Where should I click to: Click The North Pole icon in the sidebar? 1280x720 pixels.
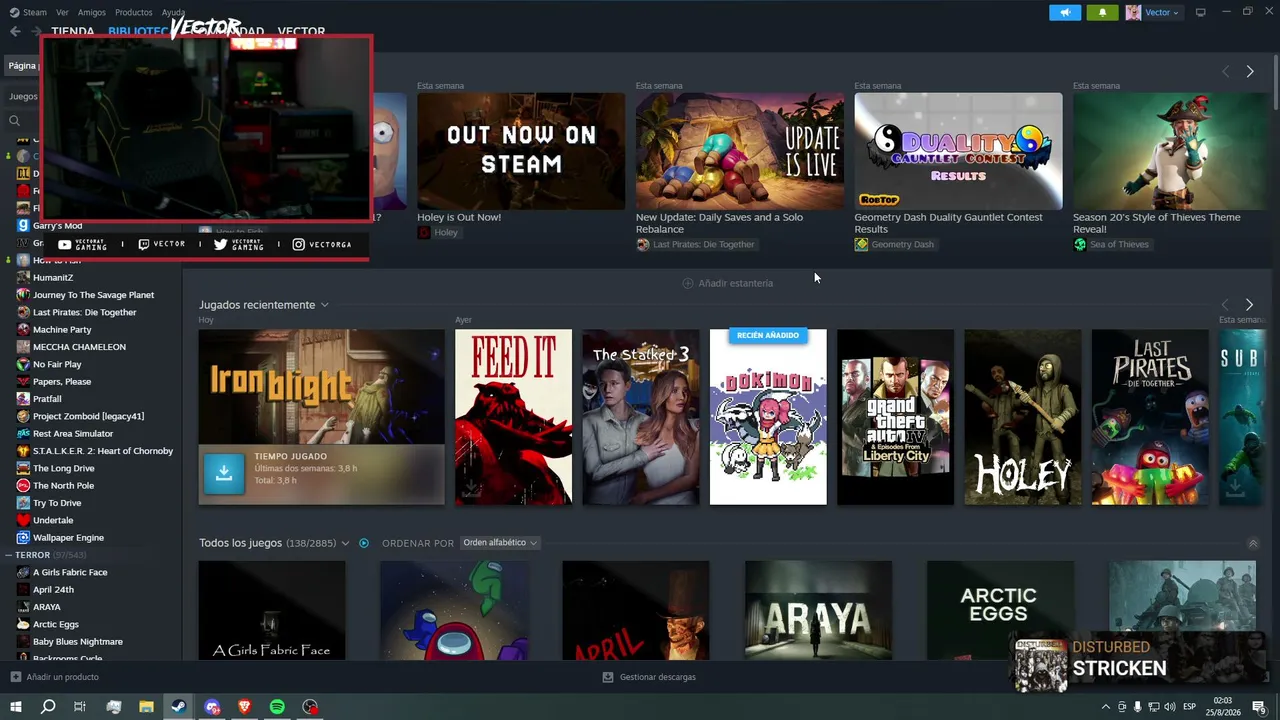23,486
